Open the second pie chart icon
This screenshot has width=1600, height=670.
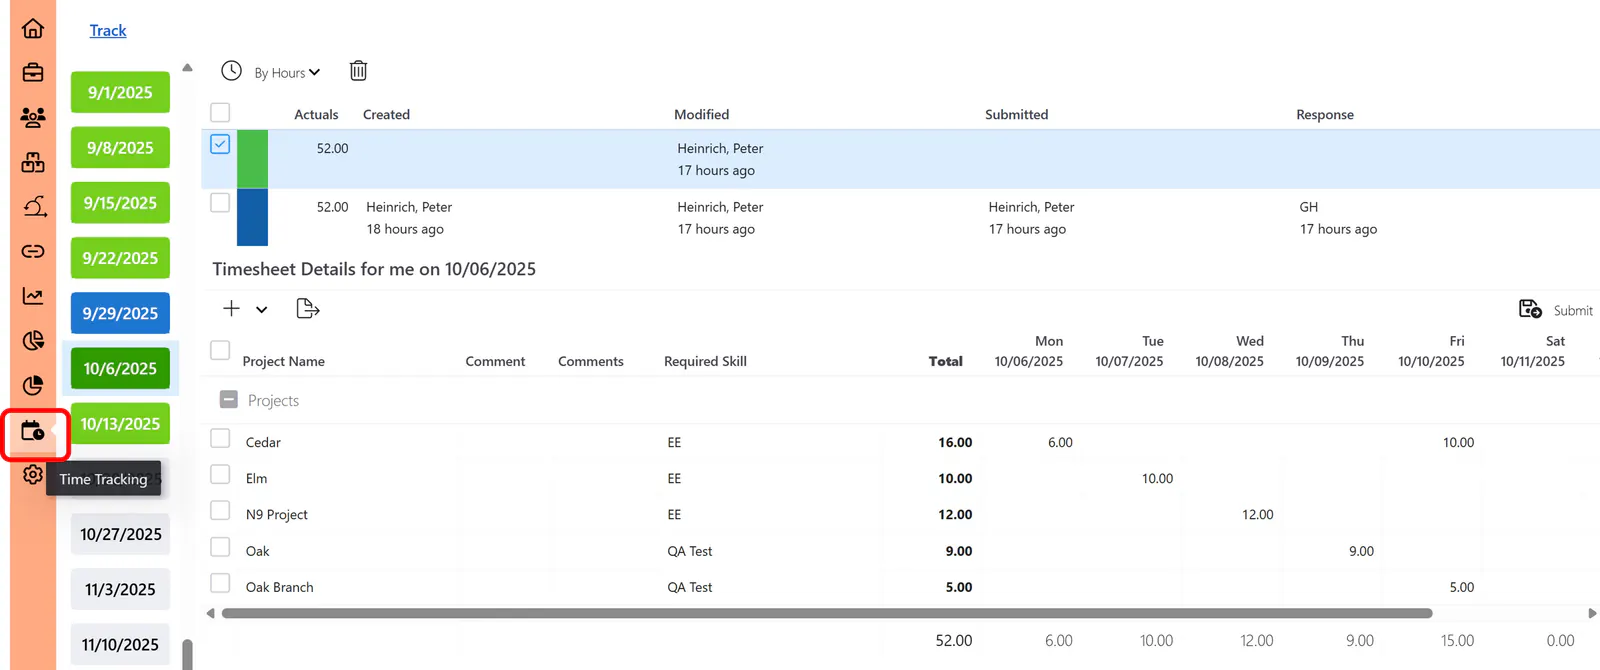tap(33, 385)
